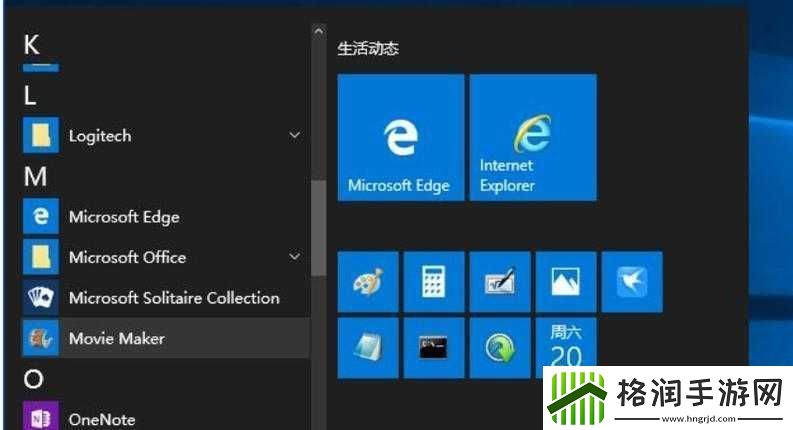Open the pen handwriting input tile
Viewport: 793px width, 430px height.
[499, 282]
